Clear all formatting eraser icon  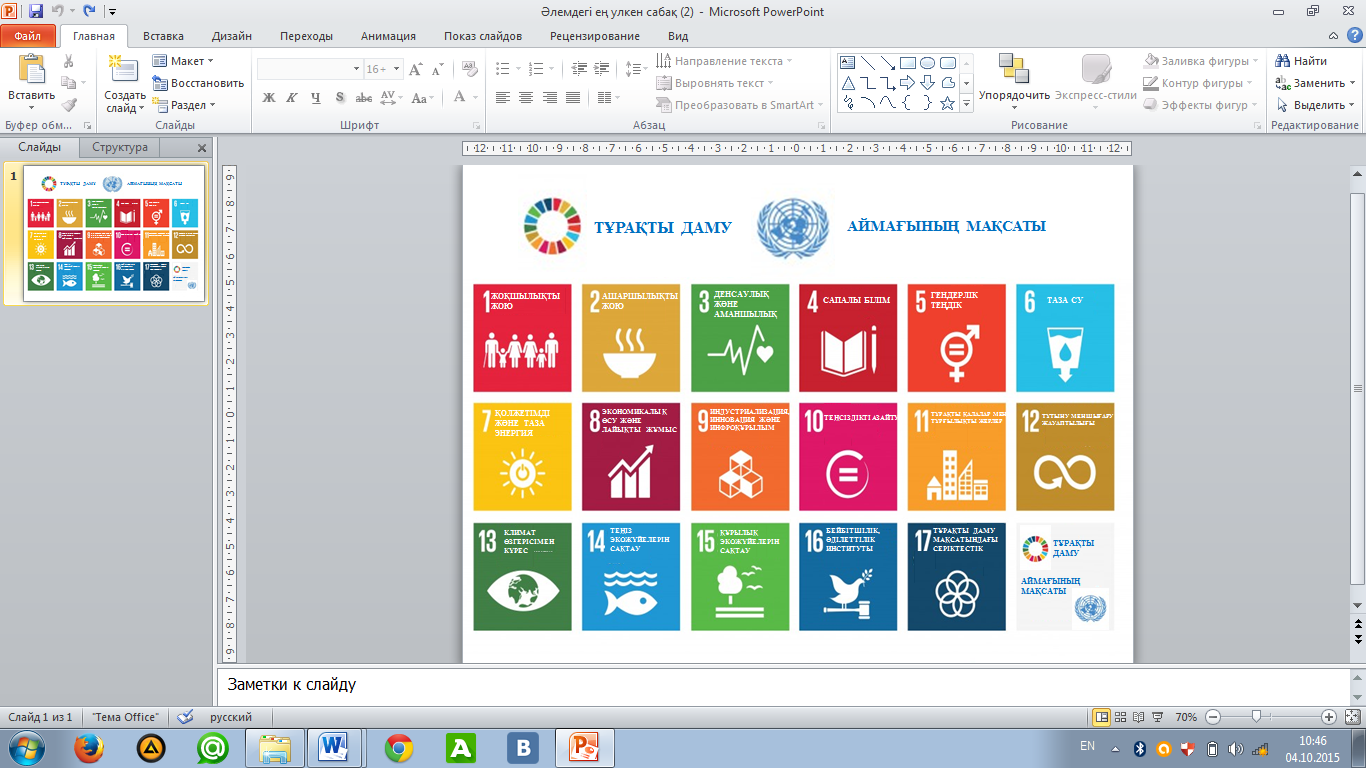pos(469,69)
